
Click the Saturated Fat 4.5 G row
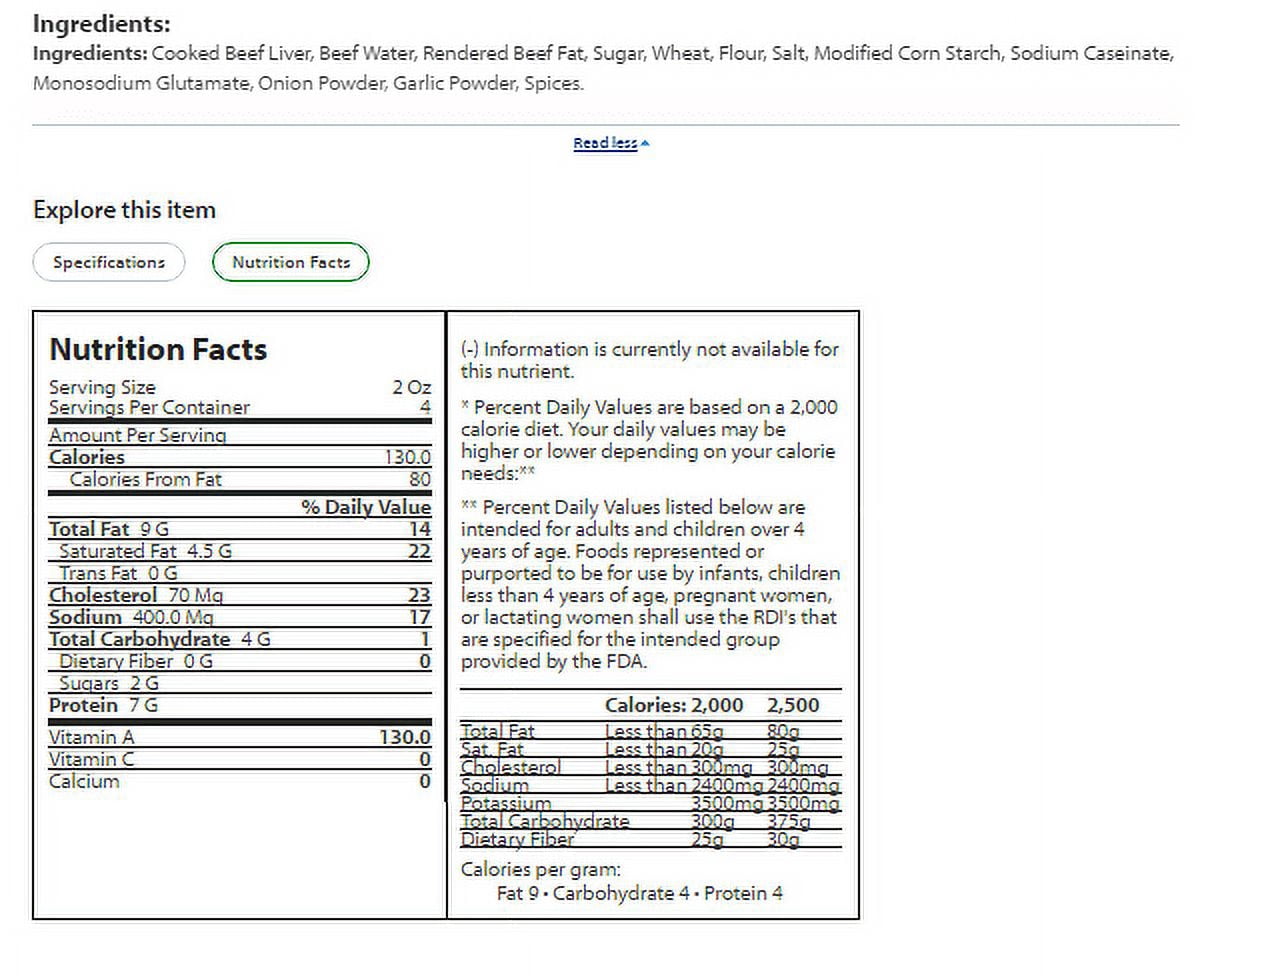[x=240, y=551]
